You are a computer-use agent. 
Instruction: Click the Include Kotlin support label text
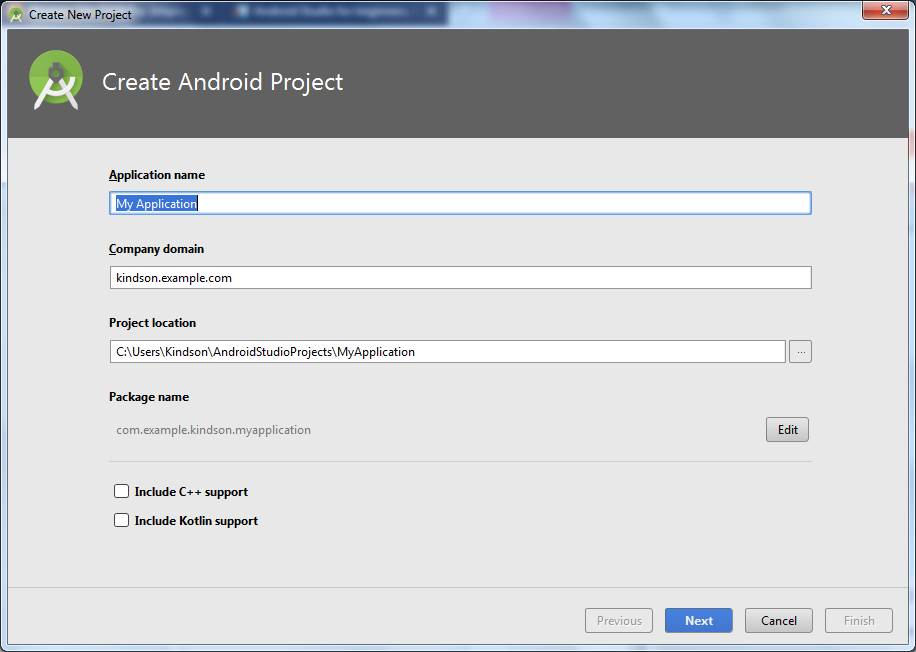(x=196, y=521)
